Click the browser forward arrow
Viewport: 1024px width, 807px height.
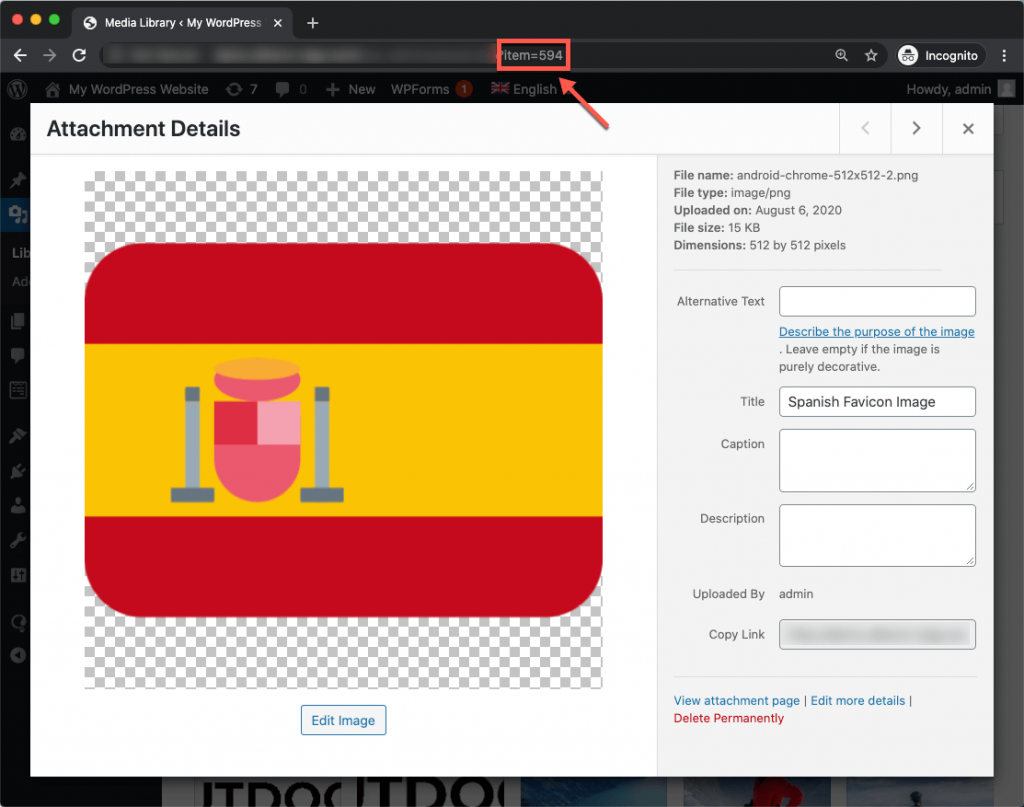pos(50,55)
